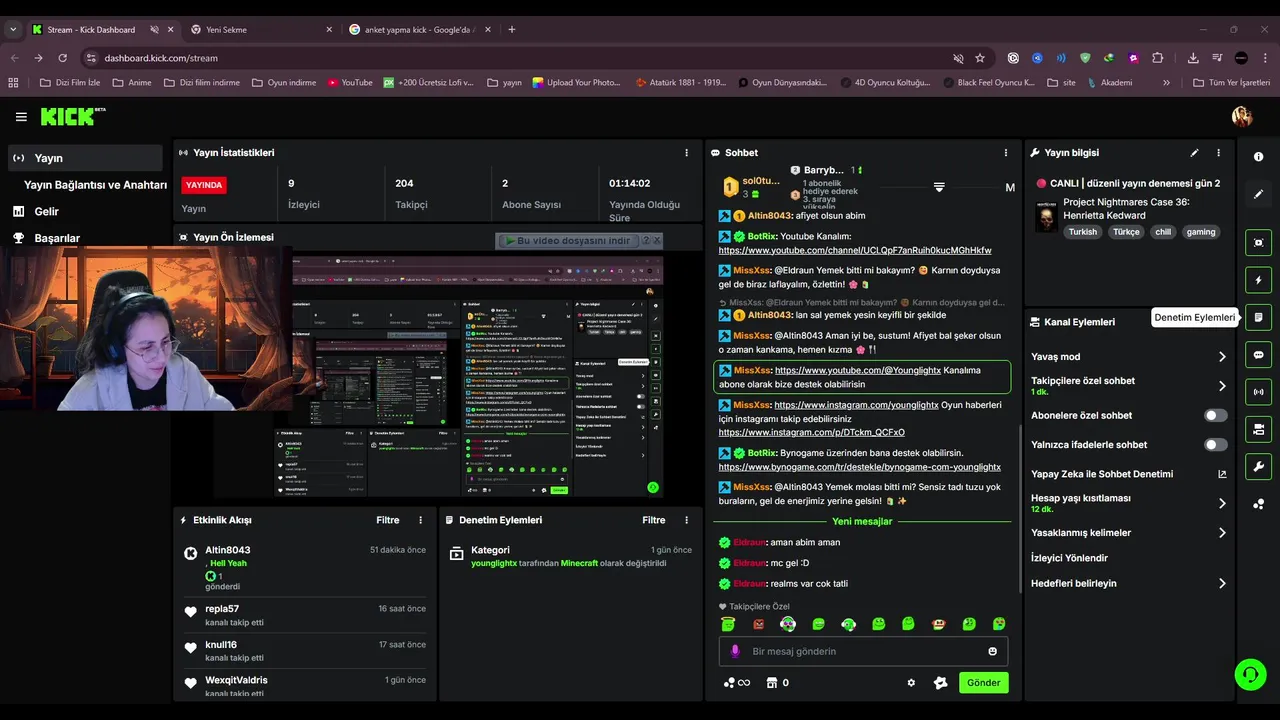
Task: Open the browser downloads icon
Action: (x=1193, y=58)
